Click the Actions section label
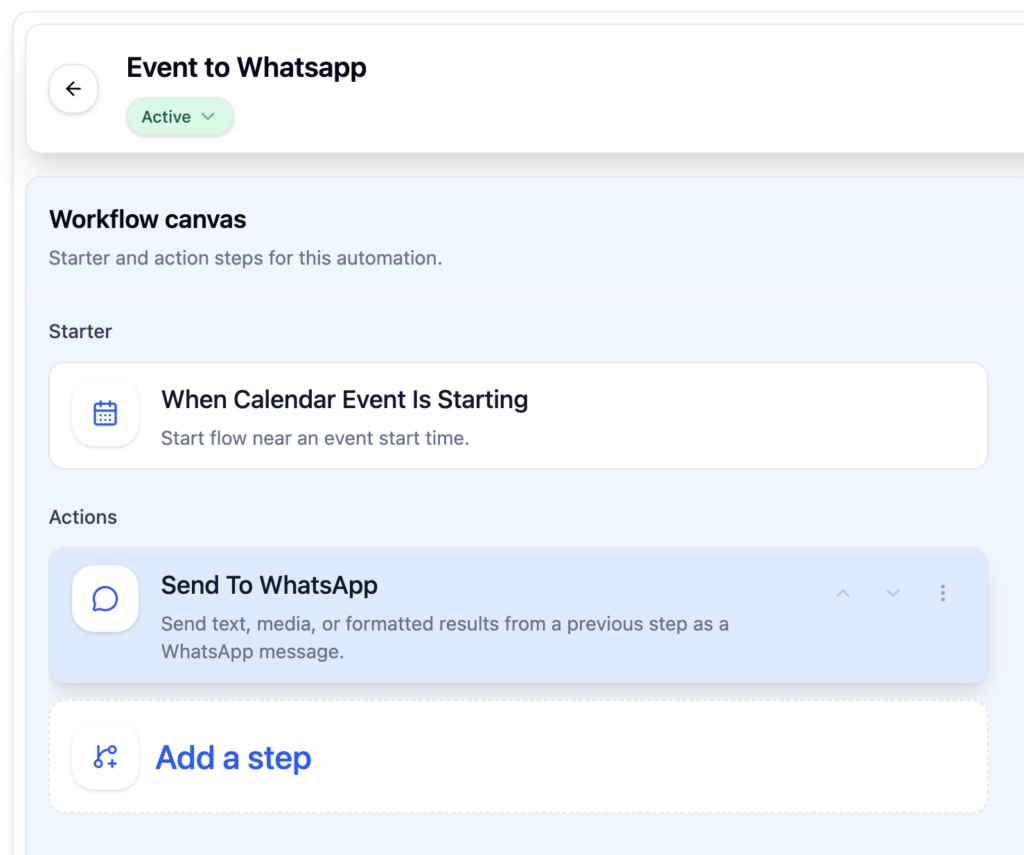Screen dimensions: 1024x855 (x=83, y=517)
